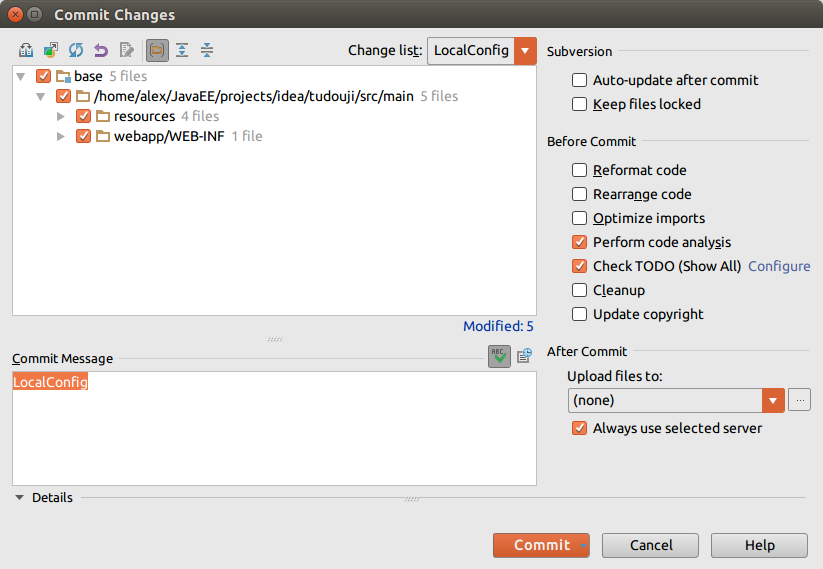Open the Upload files to dropdown
823x569 pixels.
(x=773, y=400)
